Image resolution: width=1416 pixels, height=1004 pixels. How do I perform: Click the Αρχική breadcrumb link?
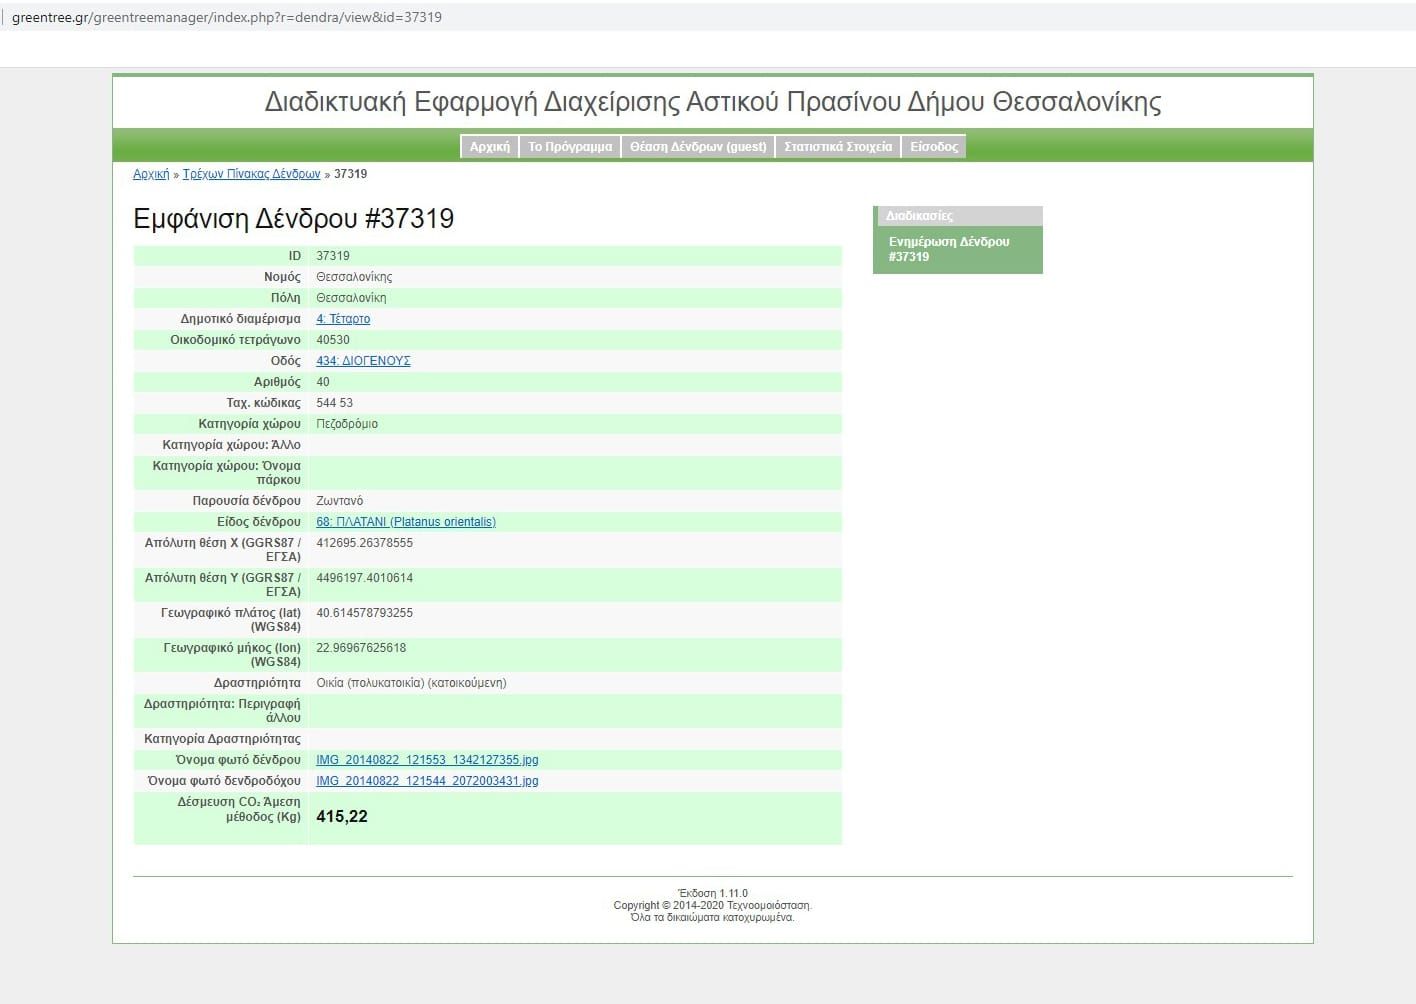click(151, 174)
